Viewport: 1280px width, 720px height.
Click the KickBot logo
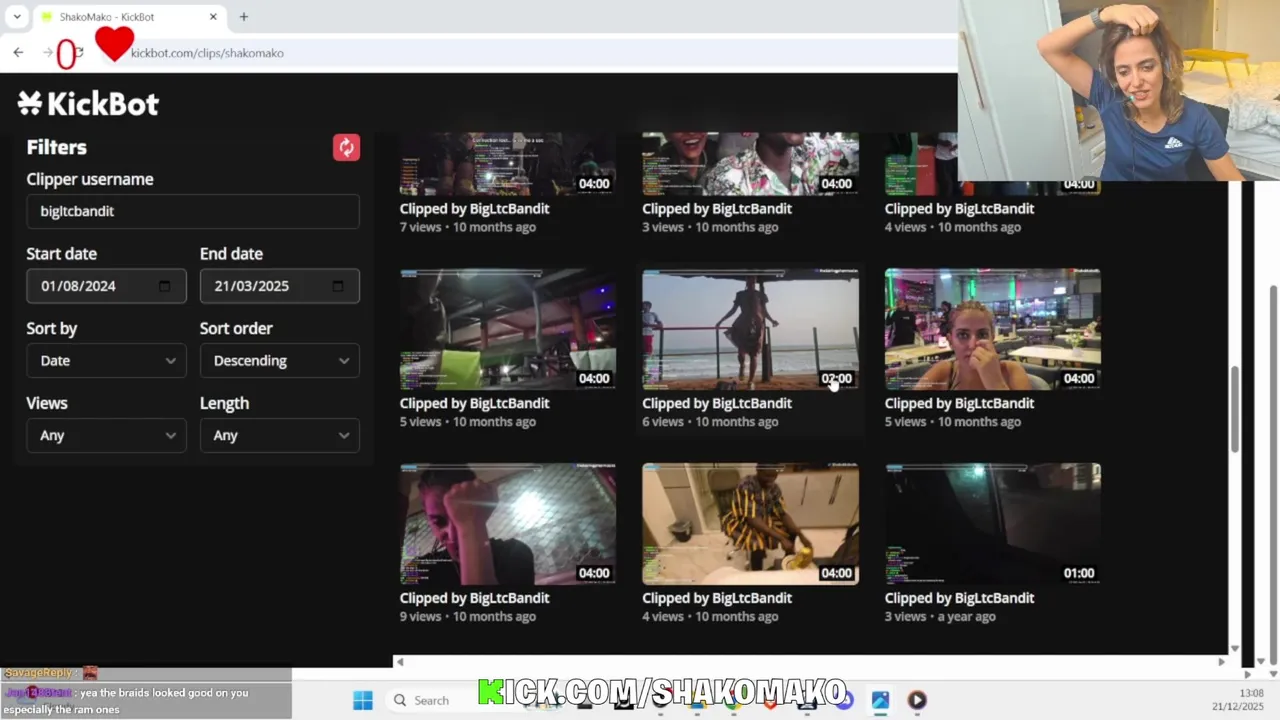click(x=88, y=103)
